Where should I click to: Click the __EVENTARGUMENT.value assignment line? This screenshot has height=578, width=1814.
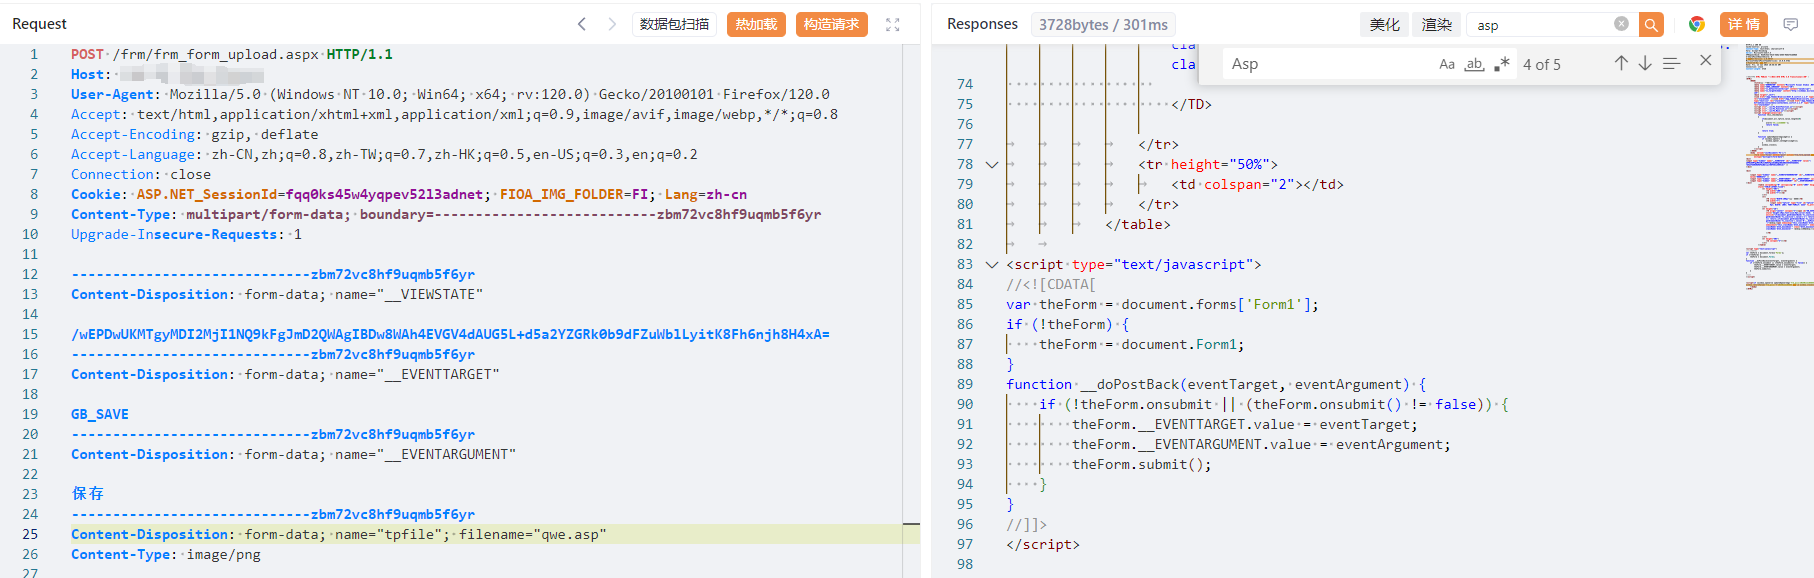[x=1261, y=445]
